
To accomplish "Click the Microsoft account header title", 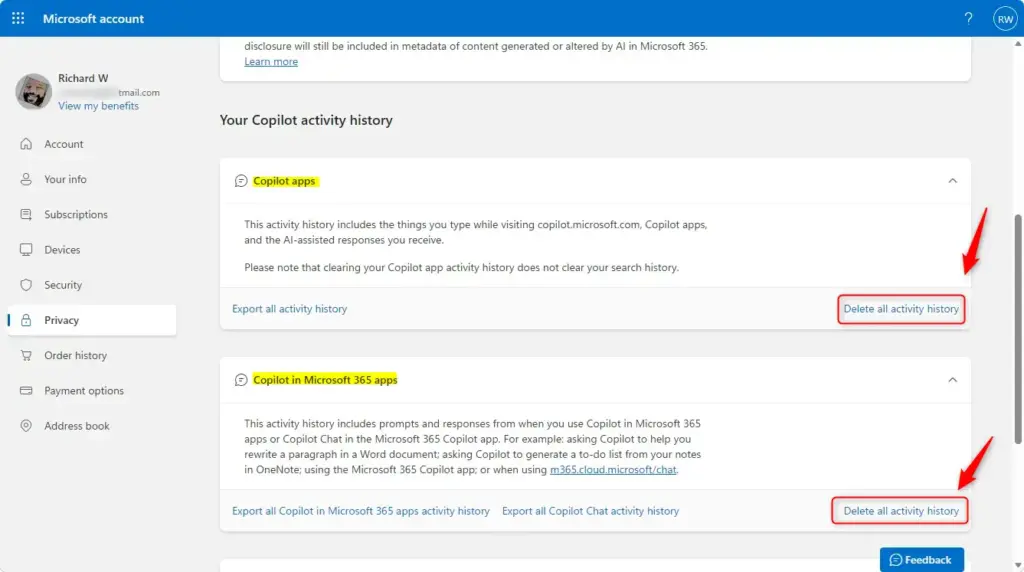I will [x=93, y=19].
